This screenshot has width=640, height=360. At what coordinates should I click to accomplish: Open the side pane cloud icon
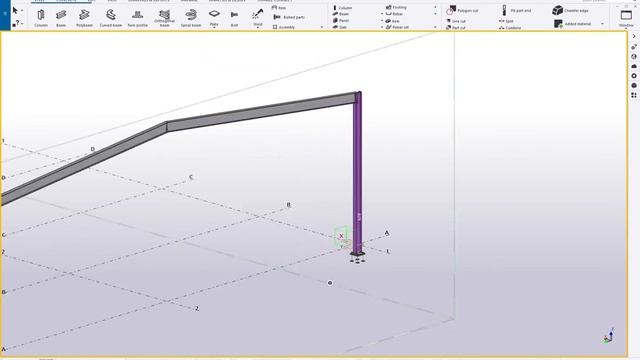[x=634, y=66]
